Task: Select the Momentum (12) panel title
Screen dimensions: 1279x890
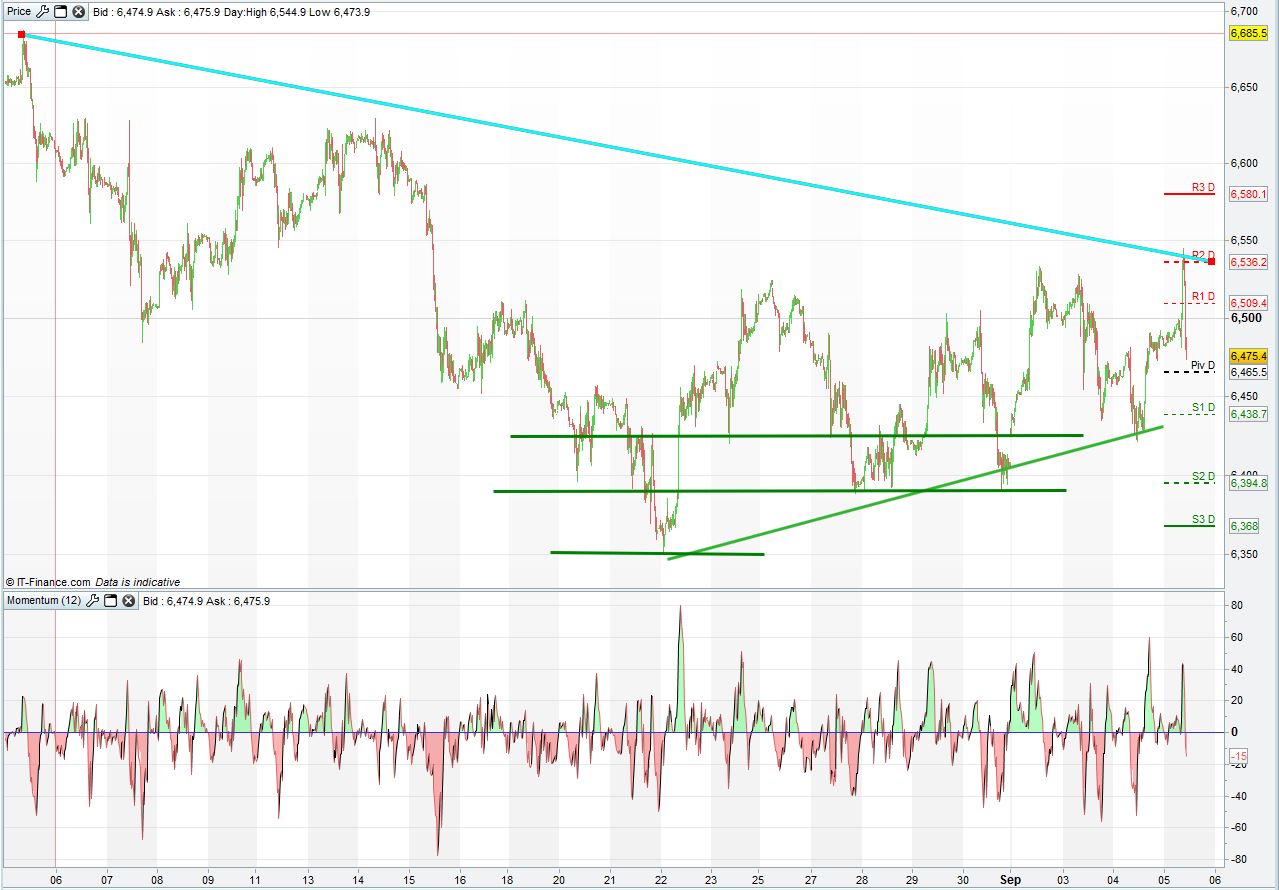Action: click(44, 601)
